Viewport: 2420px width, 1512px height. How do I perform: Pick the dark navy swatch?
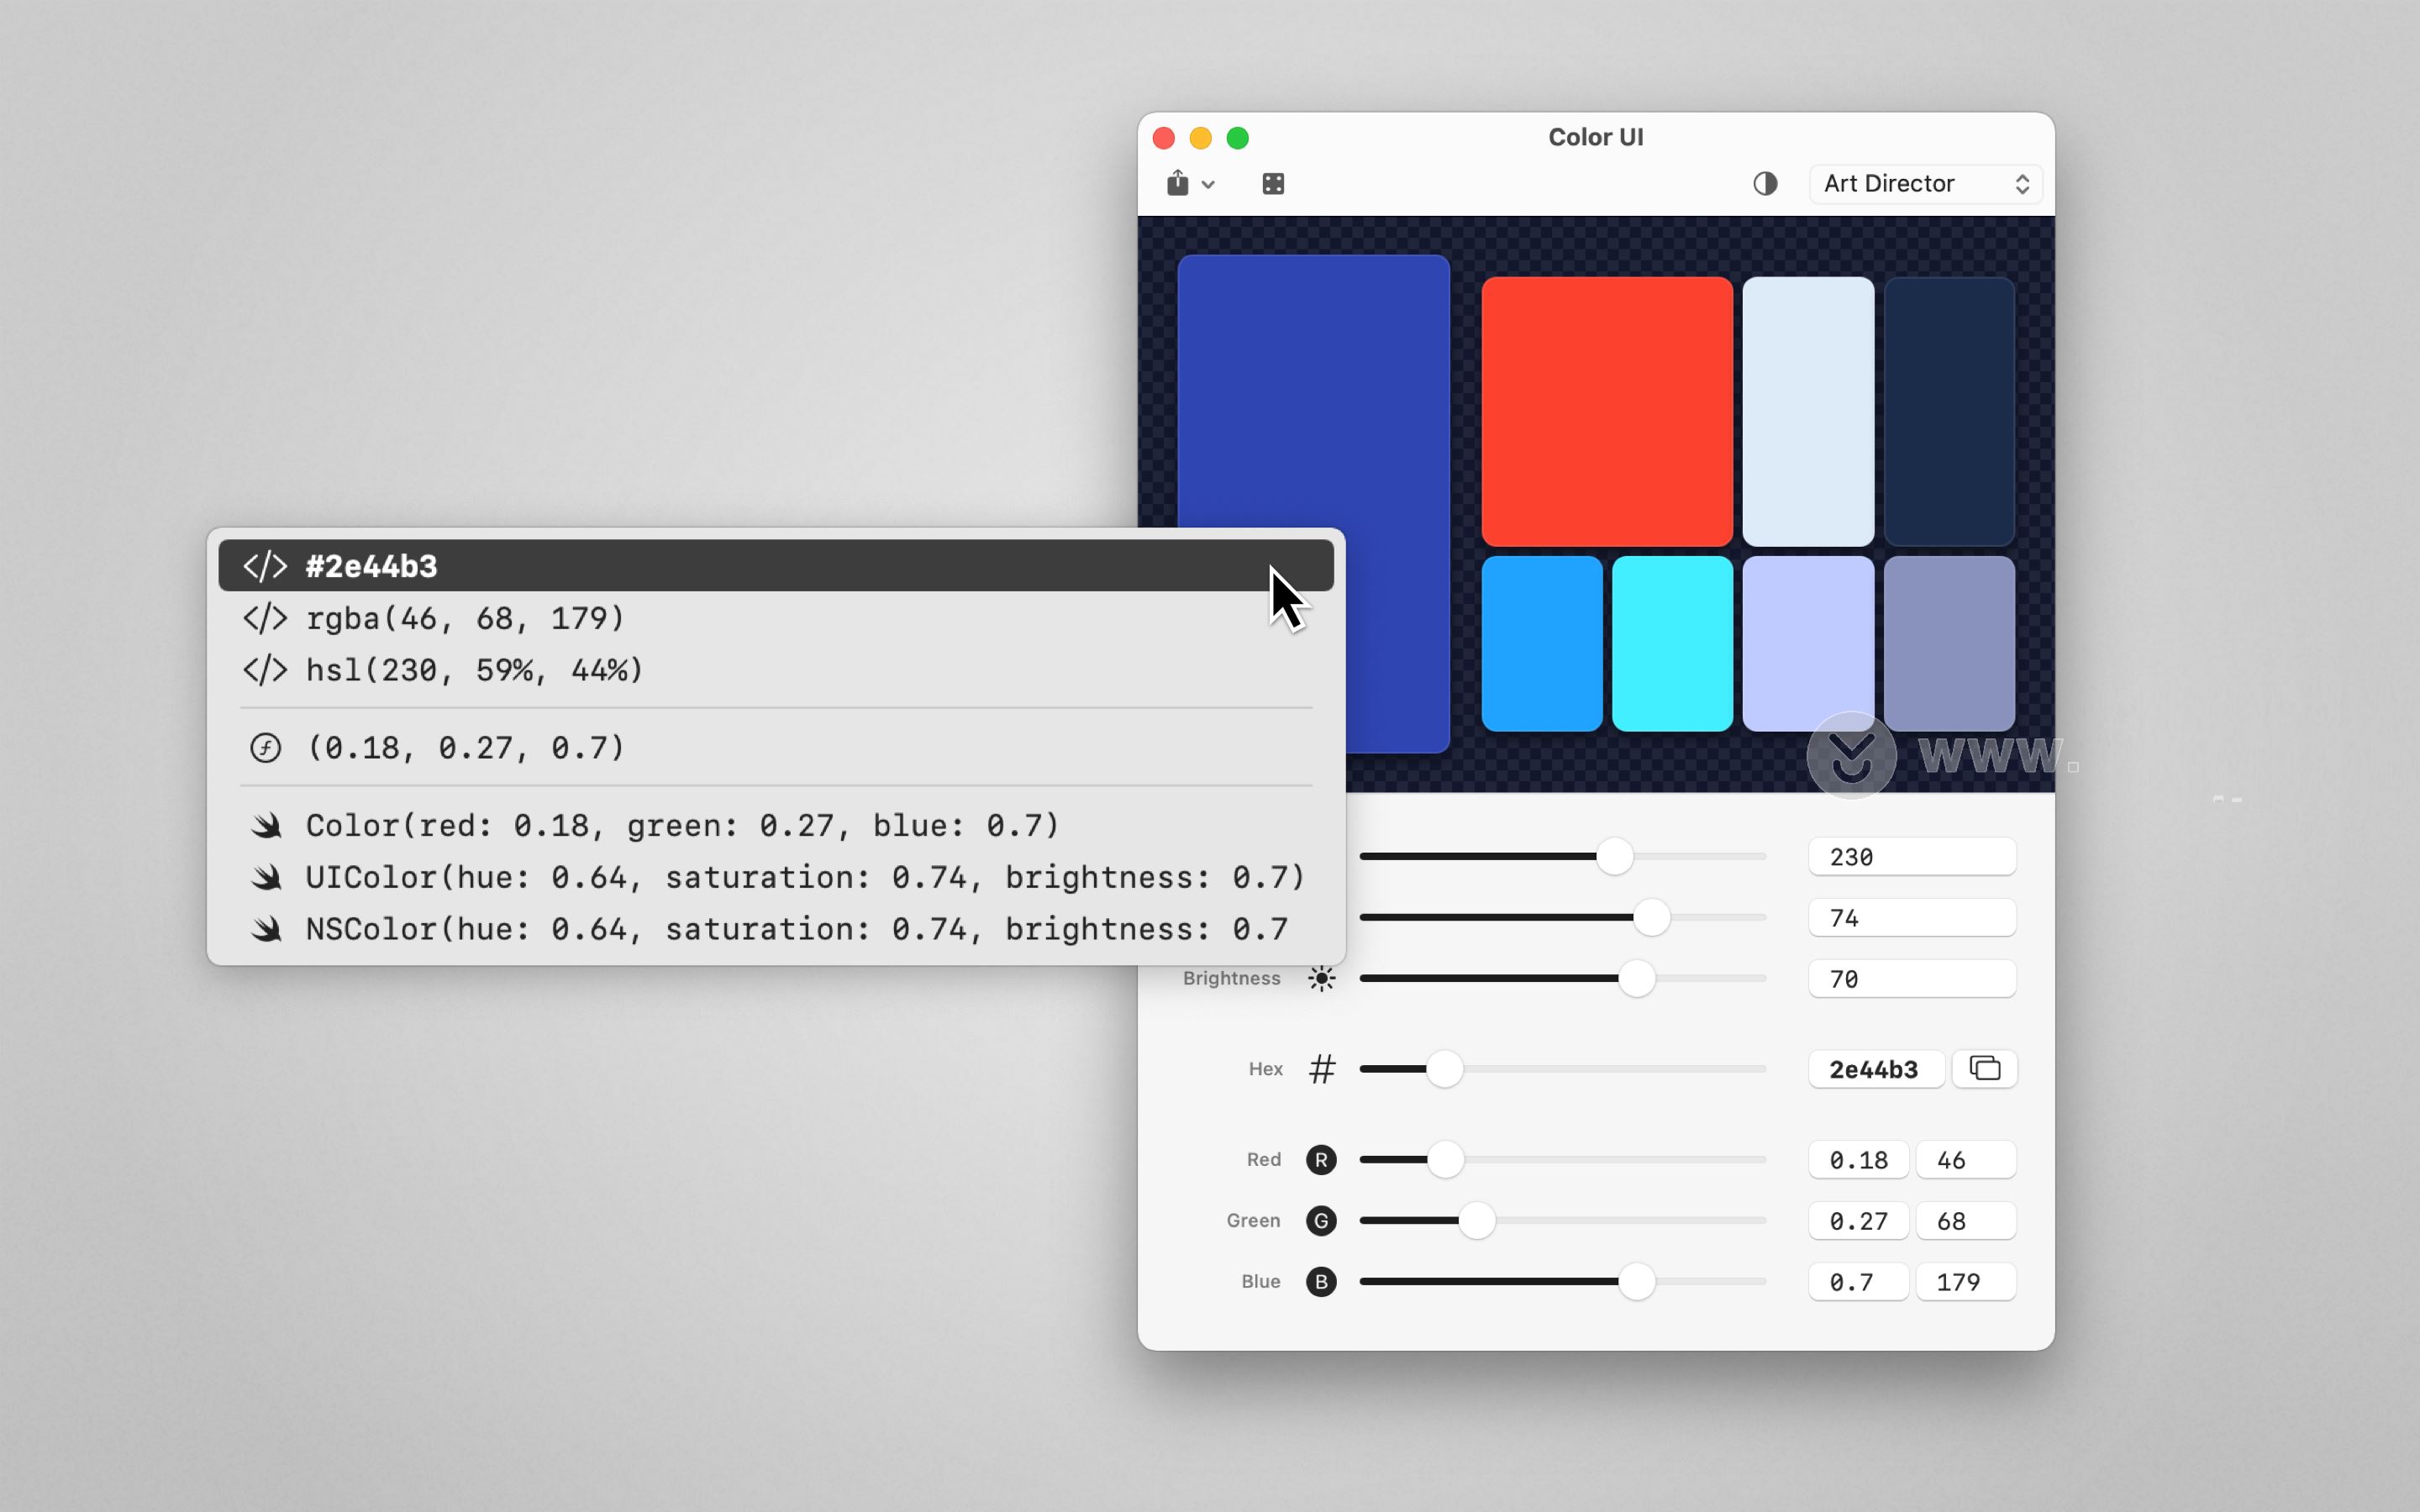click(x=1949, y=411)
